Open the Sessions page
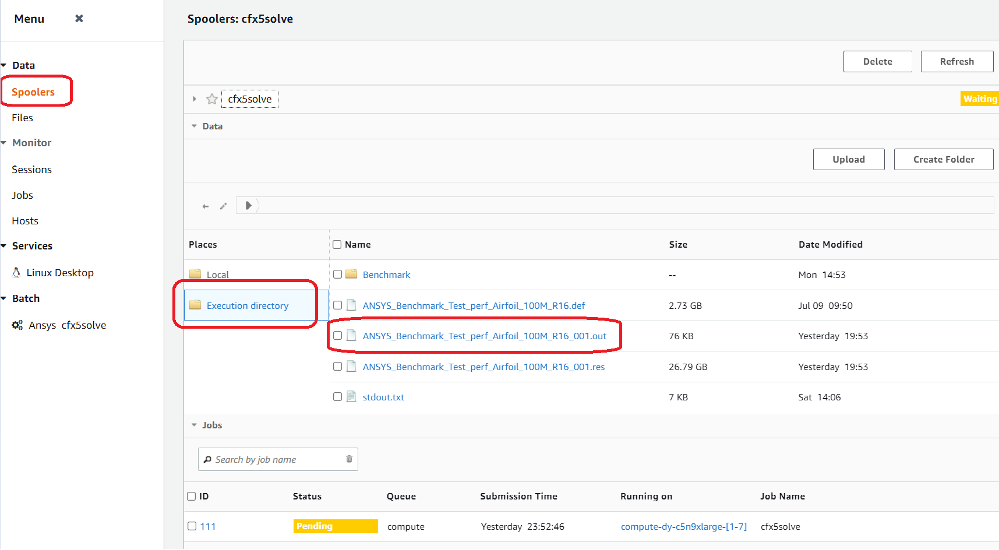 (x=31, y=170)
